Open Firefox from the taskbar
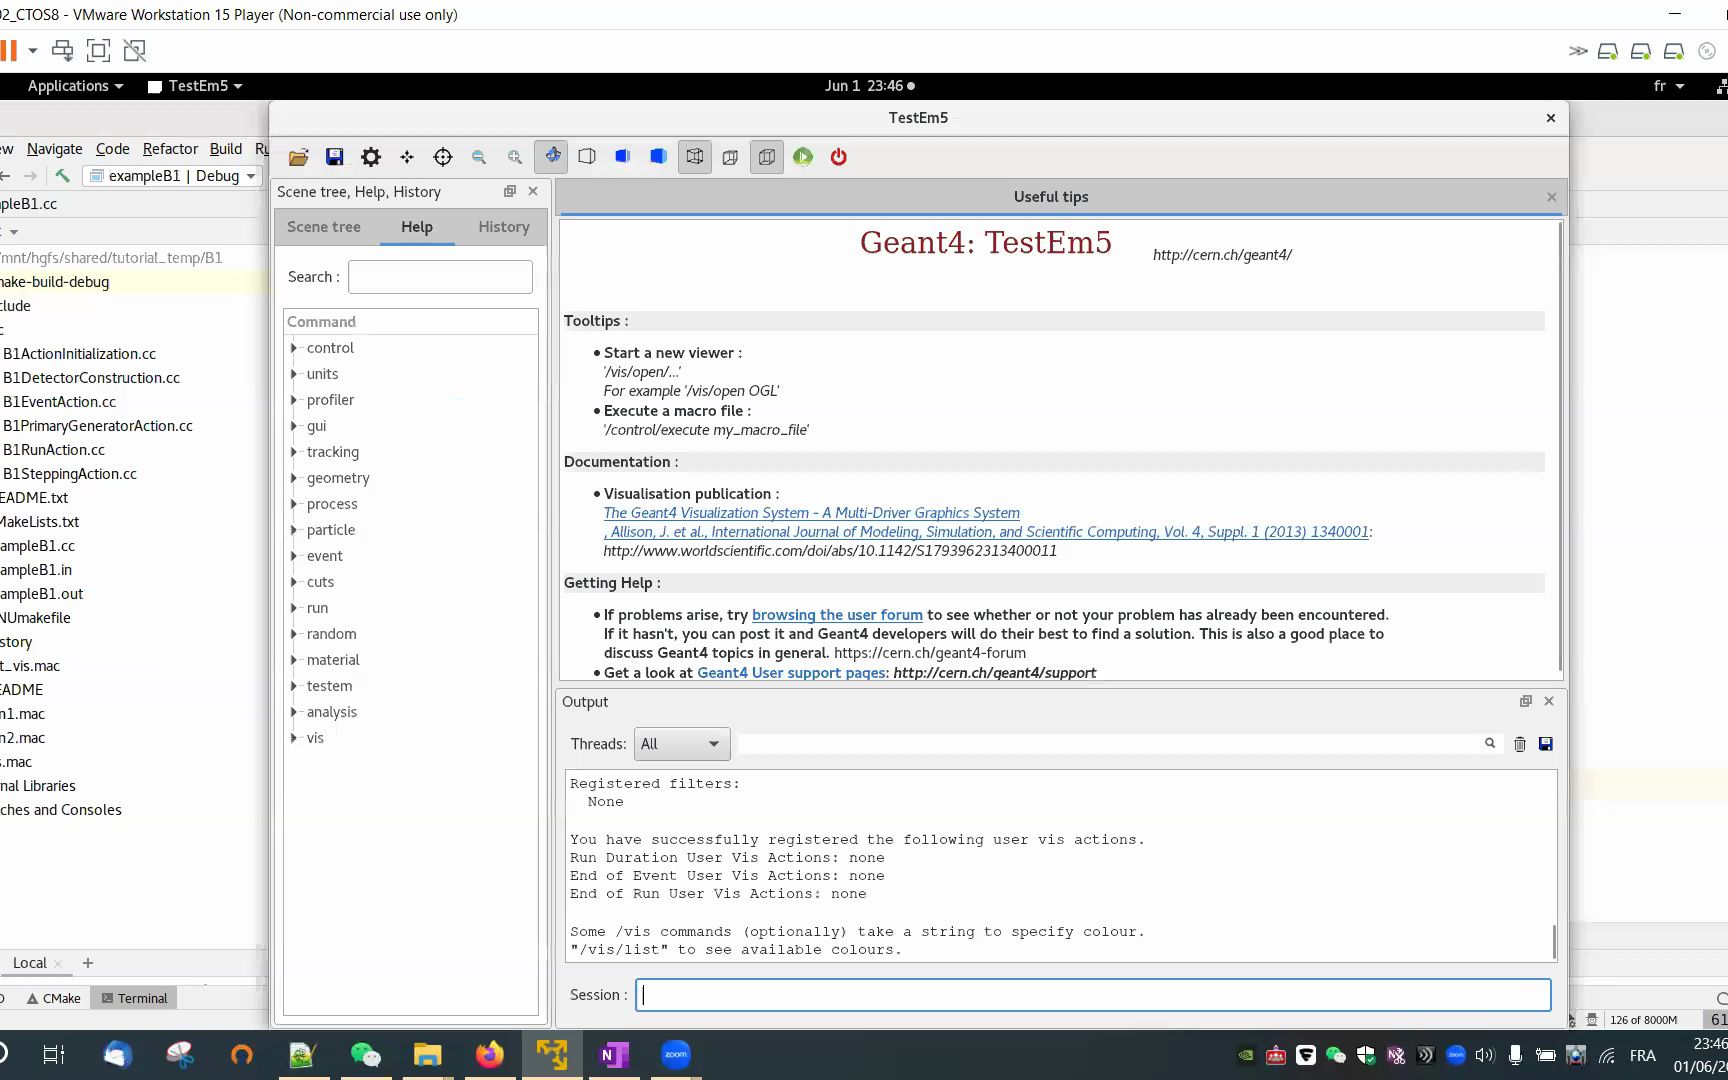The image size is (1728, 1080). point(490,1055)
